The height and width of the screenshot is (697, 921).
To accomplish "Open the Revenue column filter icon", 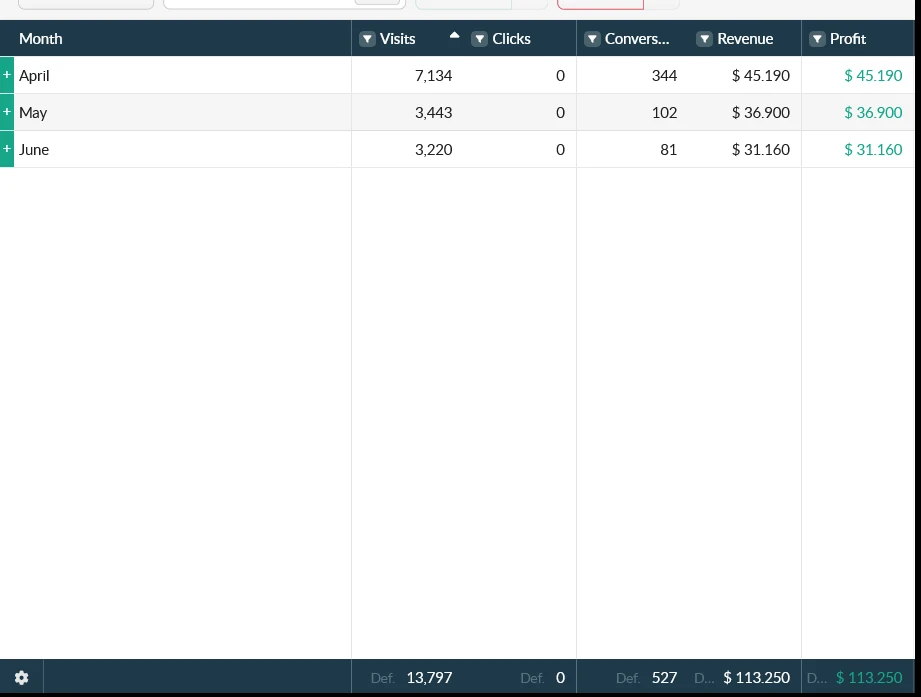I will click(704, 39).
